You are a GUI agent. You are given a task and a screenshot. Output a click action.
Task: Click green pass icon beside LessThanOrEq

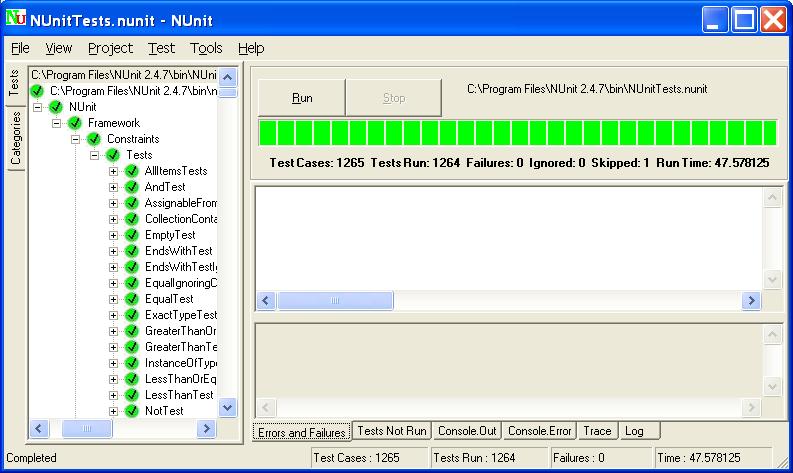[x=131, y=379]
